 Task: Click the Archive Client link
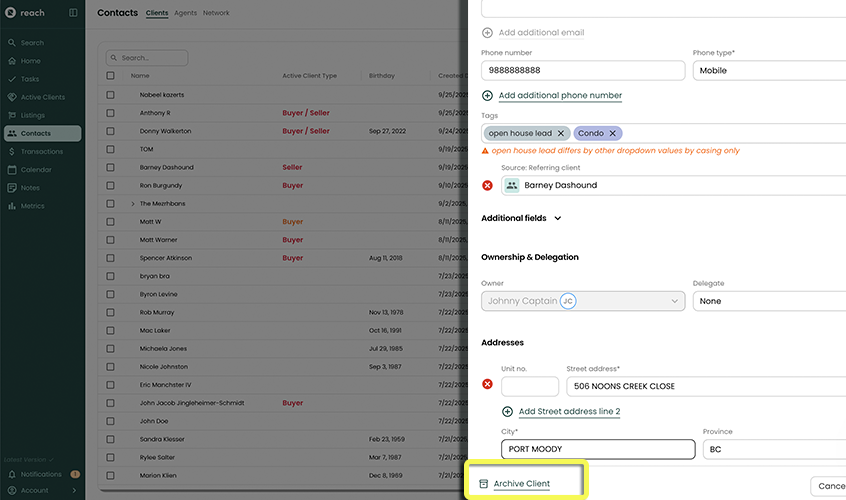[521, 484]
